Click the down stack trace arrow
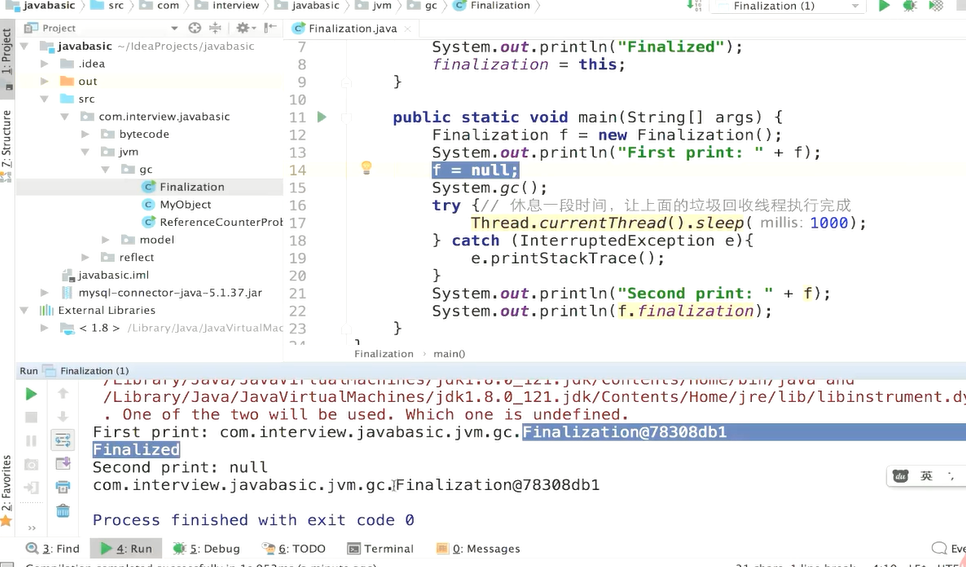Viewport: 966px width, 567px height. click(63, 417)
